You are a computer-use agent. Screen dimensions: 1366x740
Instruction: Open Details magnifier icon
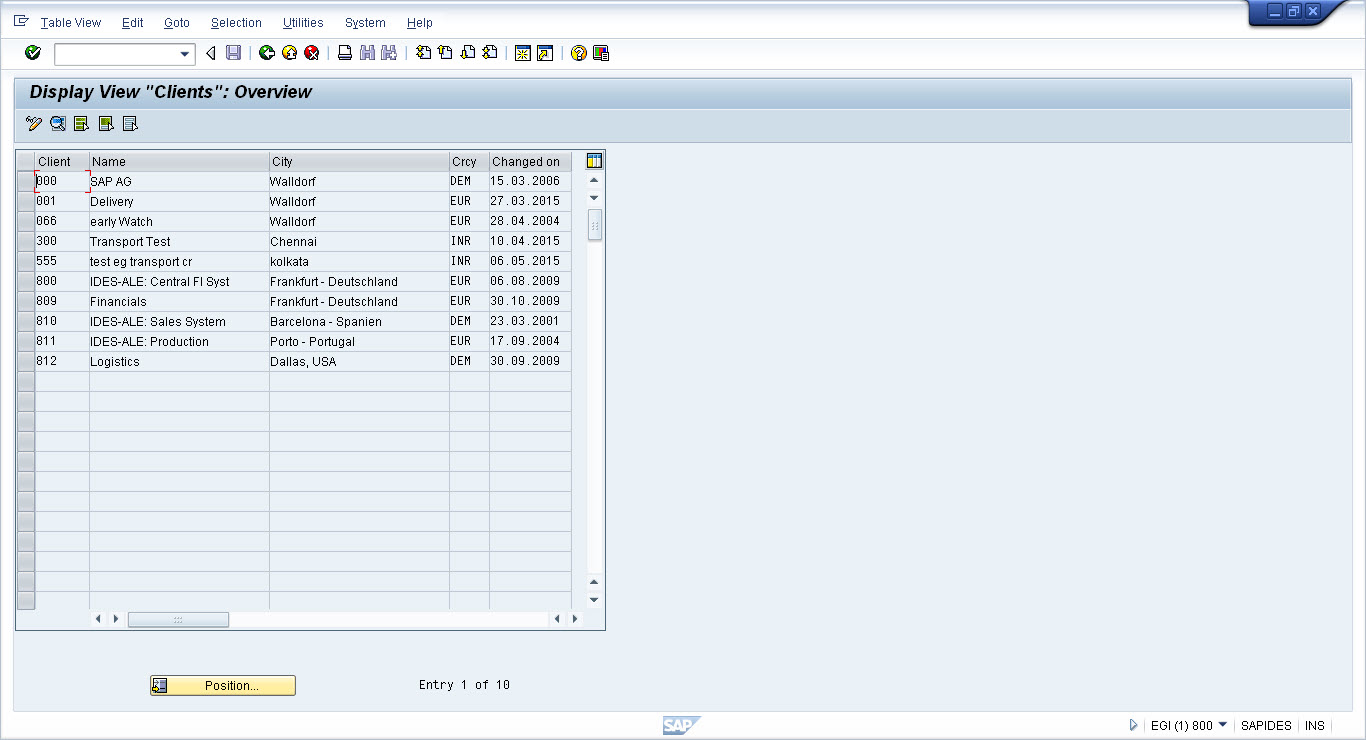58,124
